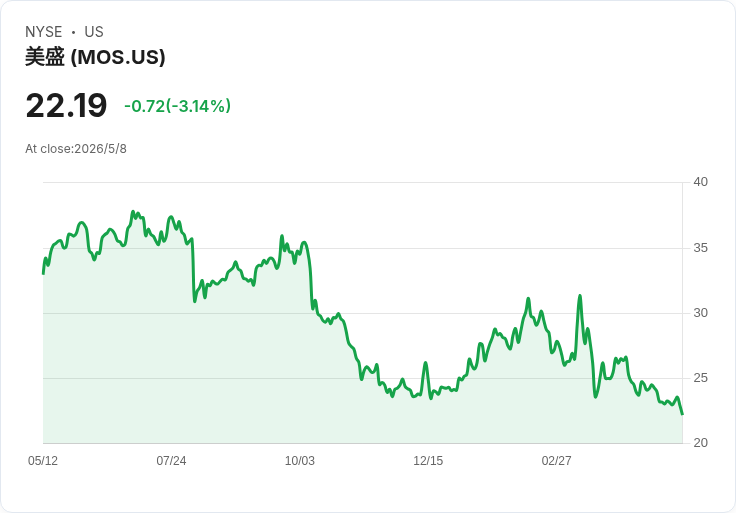736x513 pixels.
Task: Click the starting point of the price line
Action: click(x=44, y=273)
